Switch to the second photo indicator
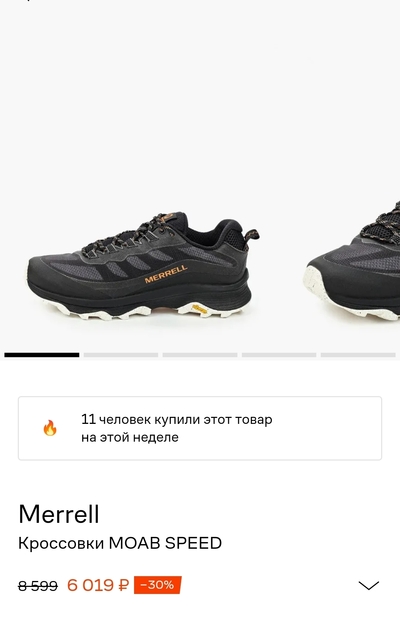This screenshot has height=621, width=400. 121,355
